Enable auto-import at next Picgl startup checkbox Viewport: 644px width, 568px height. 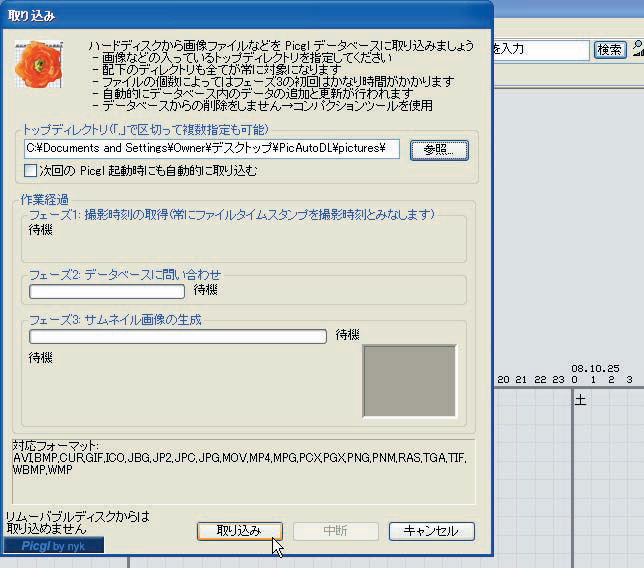pos(30,170)
